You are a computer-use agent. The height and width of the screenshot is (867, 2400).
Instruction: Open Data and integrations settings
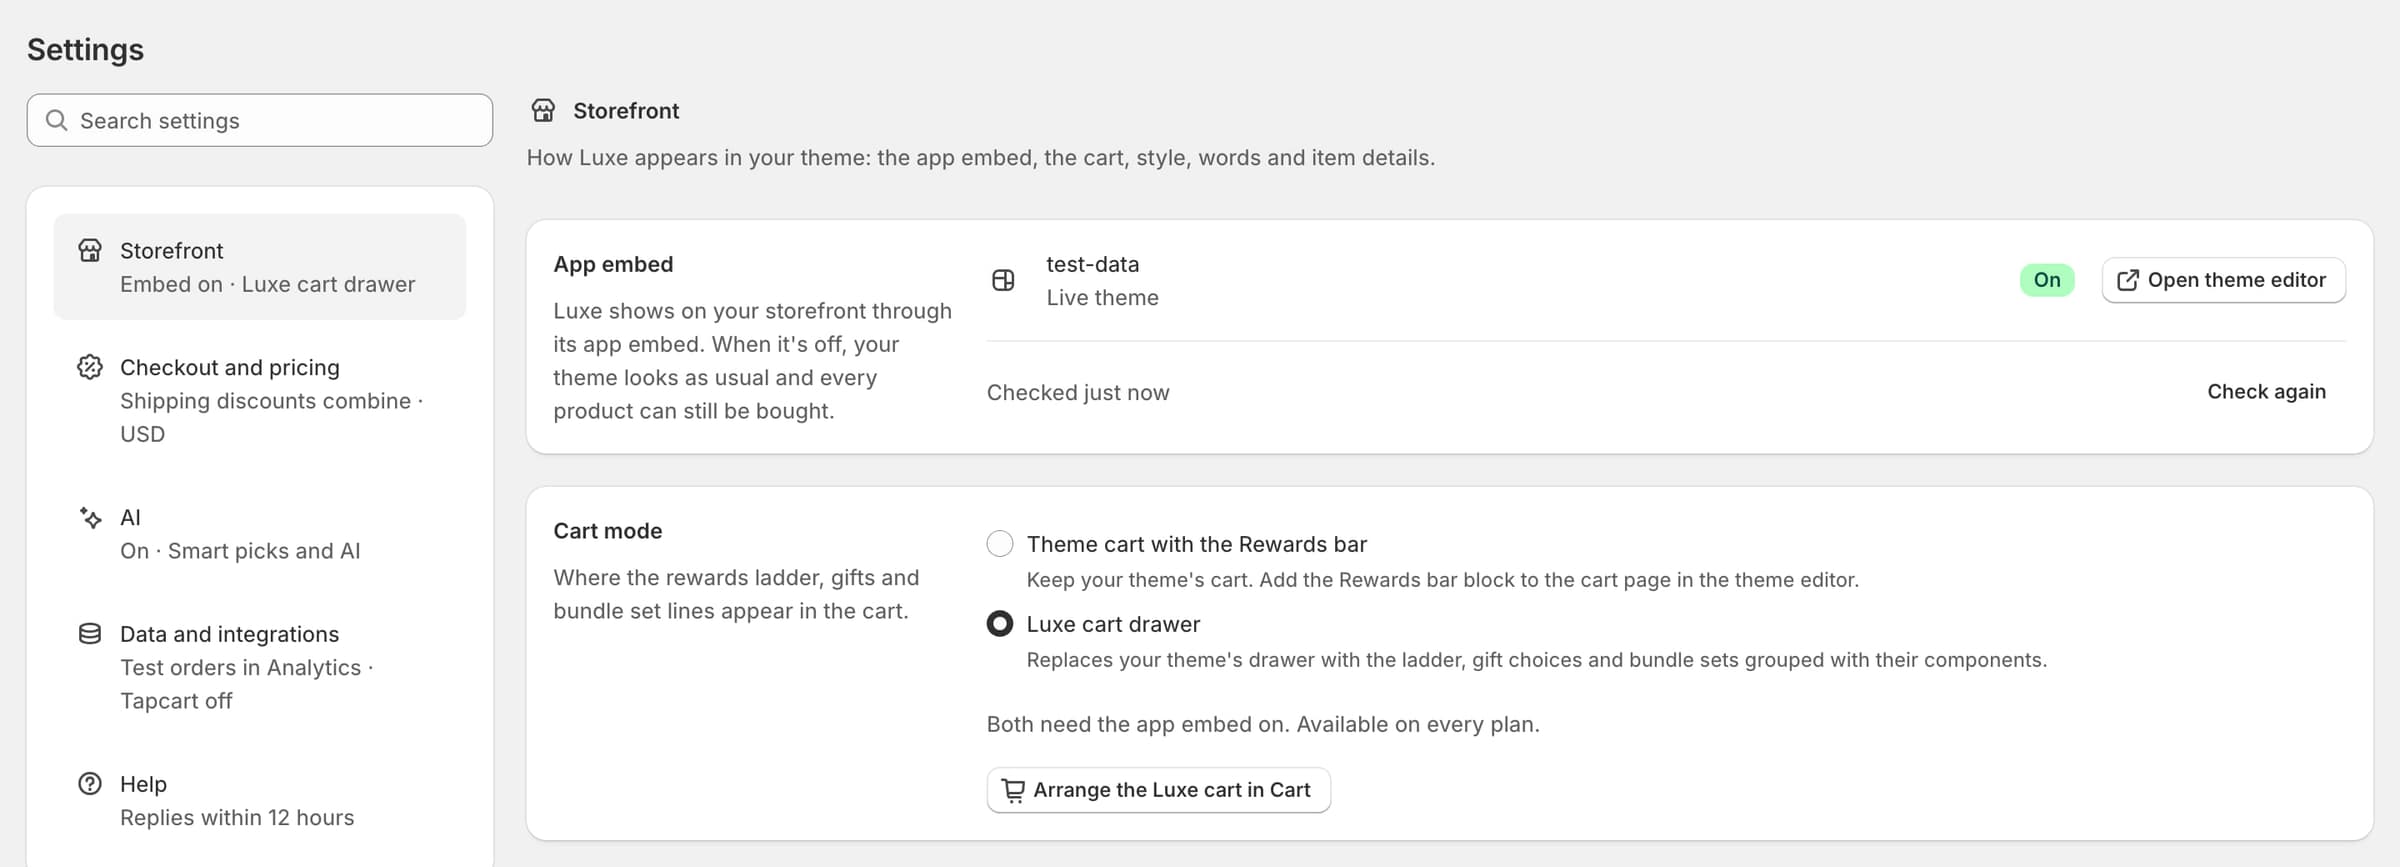pos(260,667)
